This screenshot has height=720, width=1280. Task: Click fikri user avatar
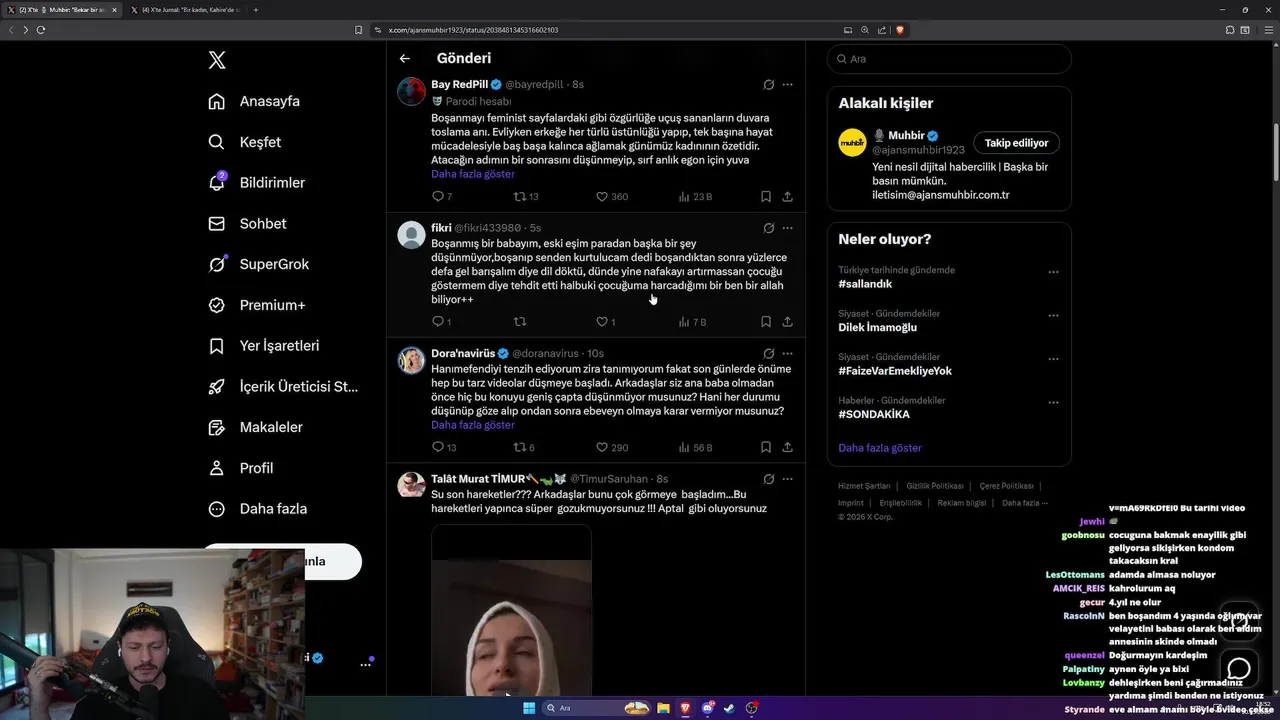(x=412, y=235)
